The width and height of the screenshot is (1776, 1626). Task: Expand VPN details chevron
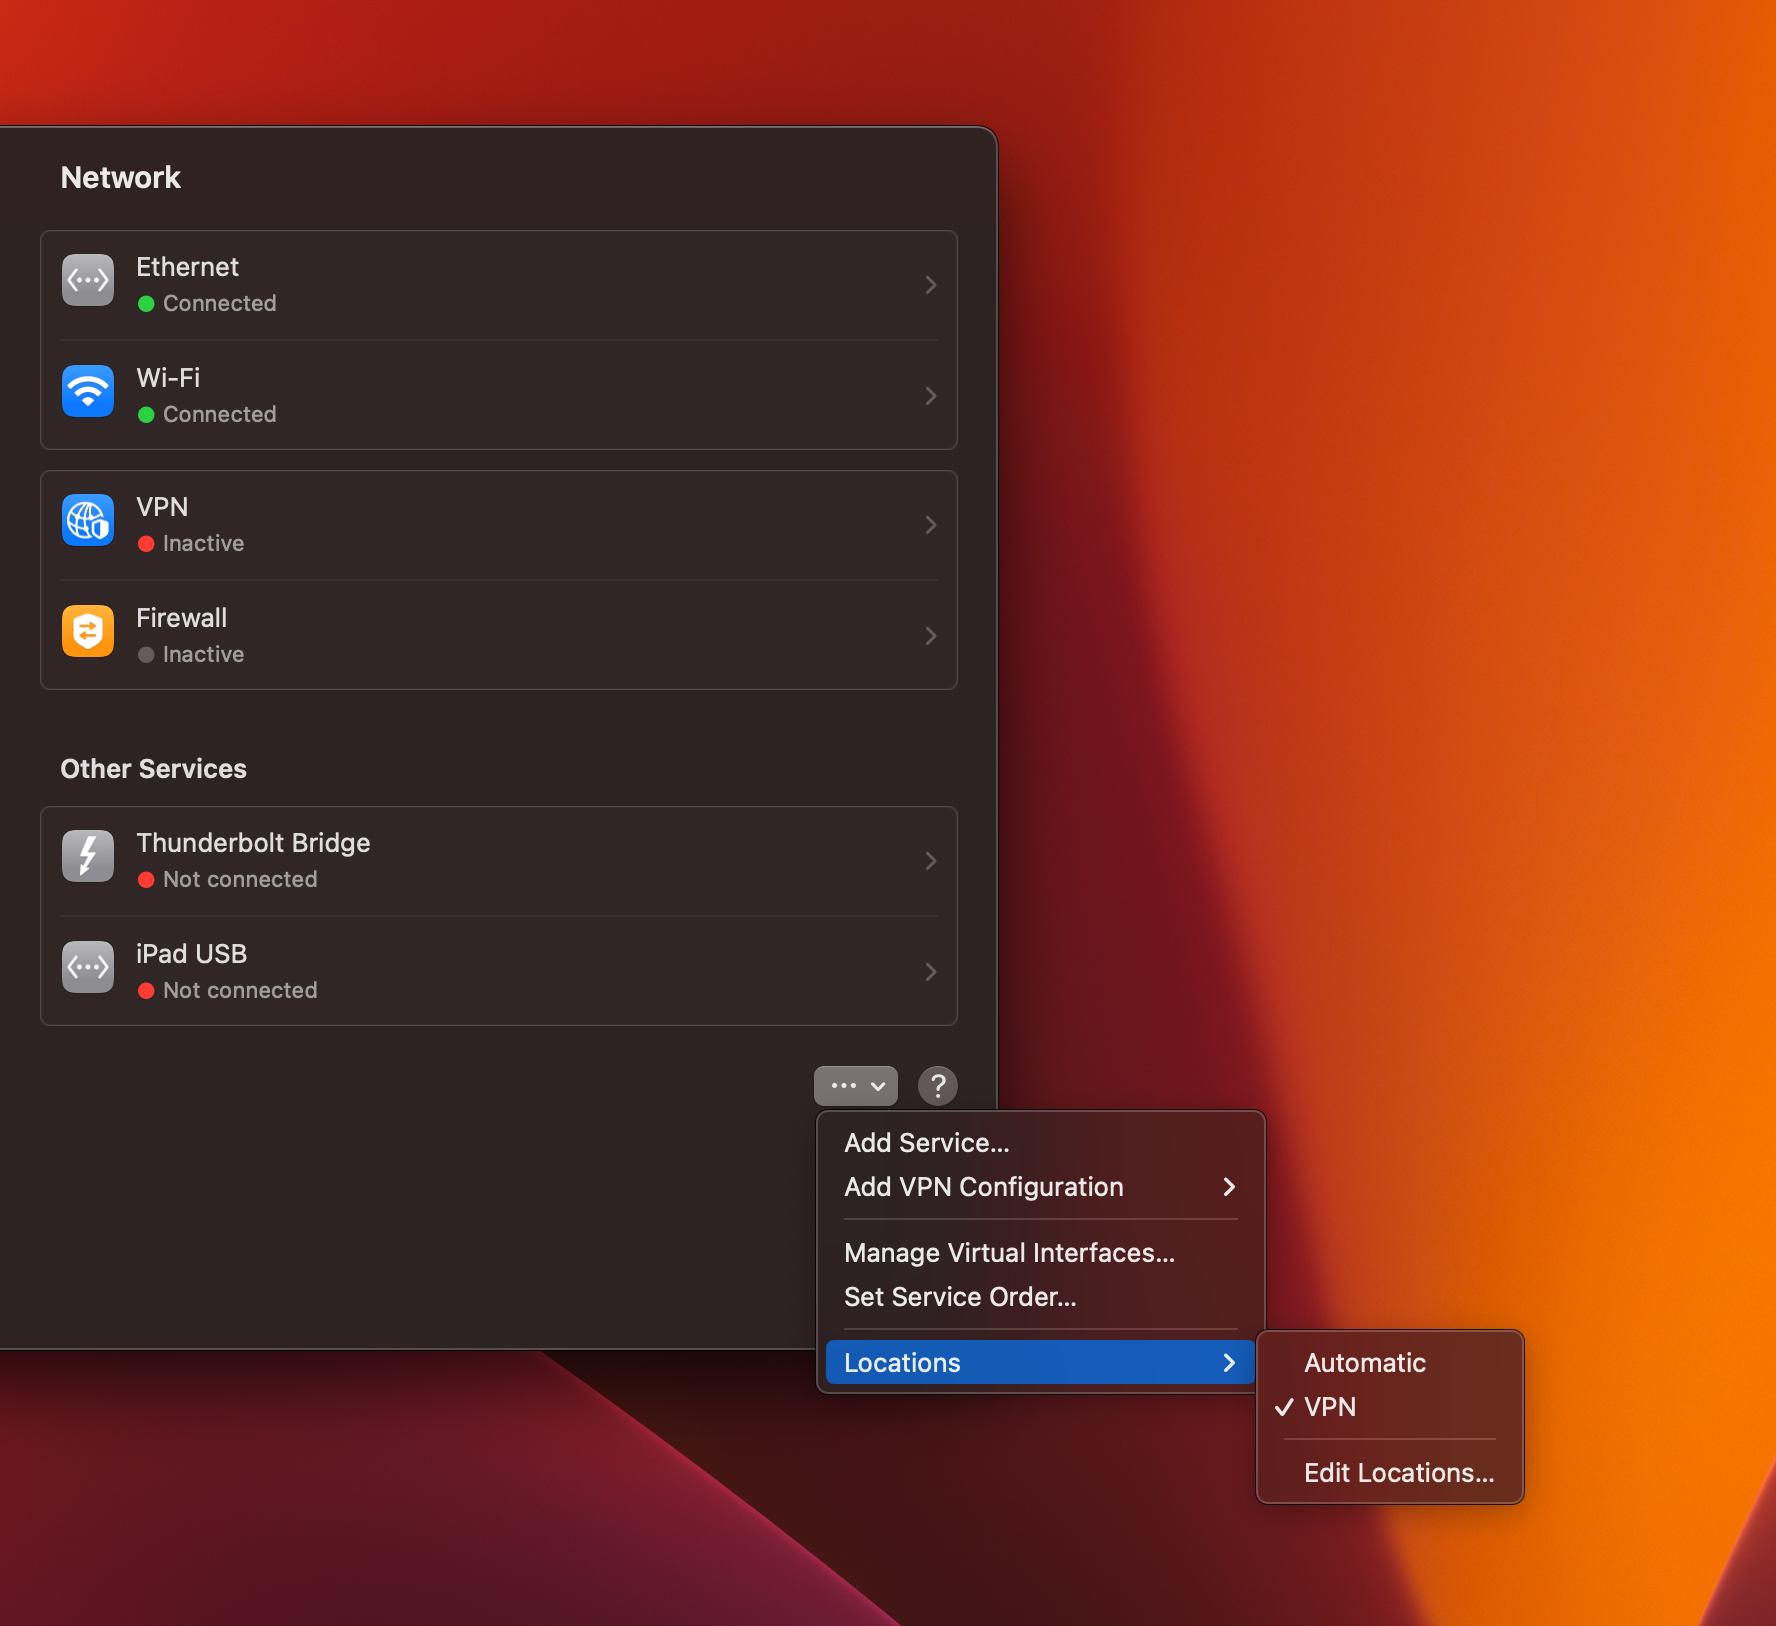pos(931,525)
